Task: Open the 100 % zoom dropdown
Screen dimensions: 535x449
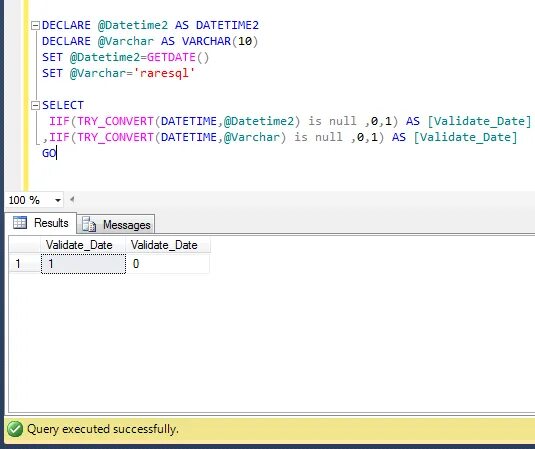Action: pyautogui.click(x=58, y=200)
